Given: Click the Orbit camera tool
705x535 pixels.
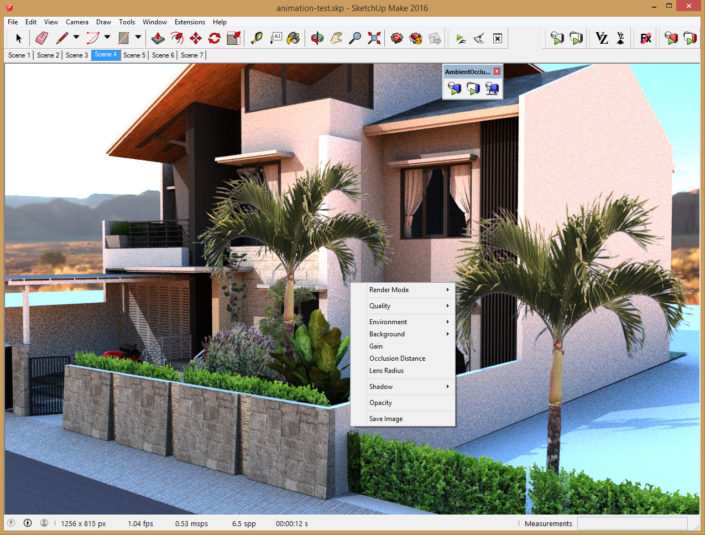Looking at the screenshot, I should point(318,38).
